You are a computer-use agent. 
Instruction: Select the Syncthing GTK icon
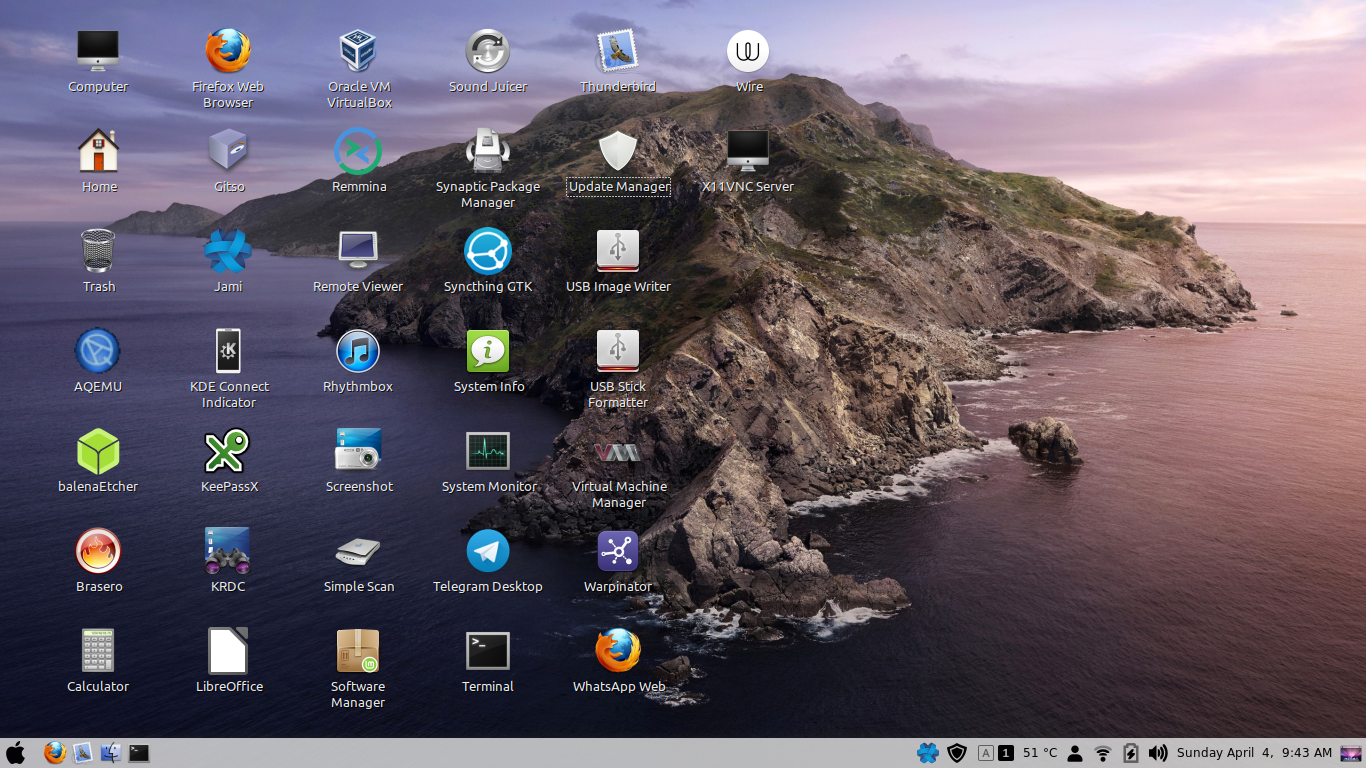click(x=488, y=252)
